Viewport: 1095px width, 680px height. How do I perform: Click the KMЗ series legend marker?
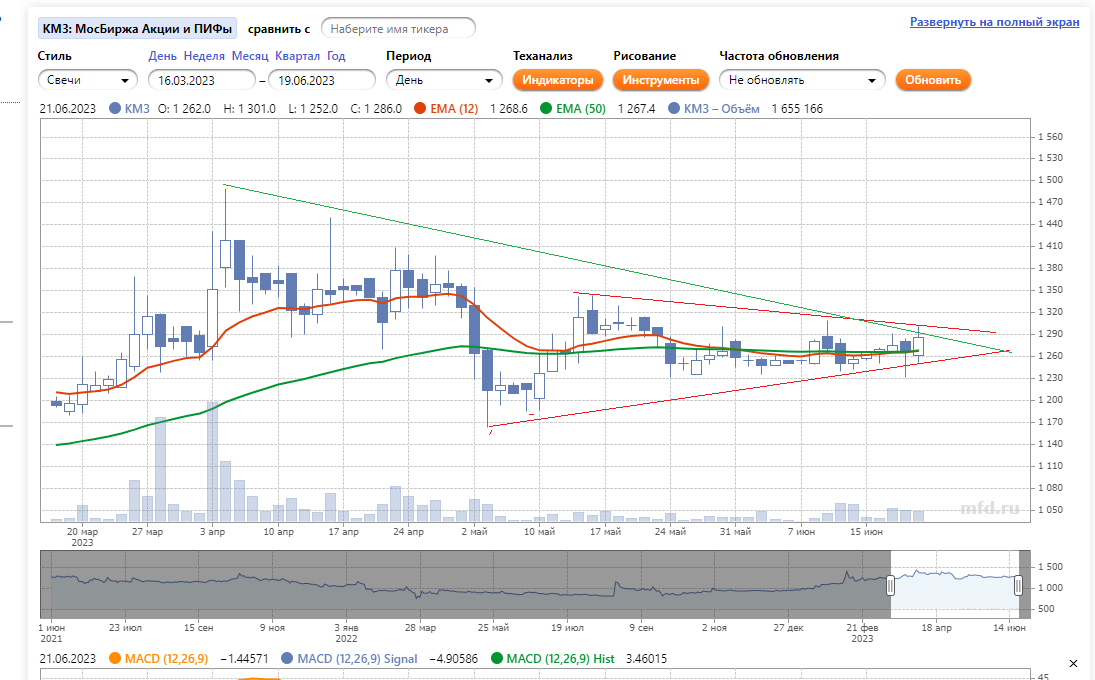(116, 109)
